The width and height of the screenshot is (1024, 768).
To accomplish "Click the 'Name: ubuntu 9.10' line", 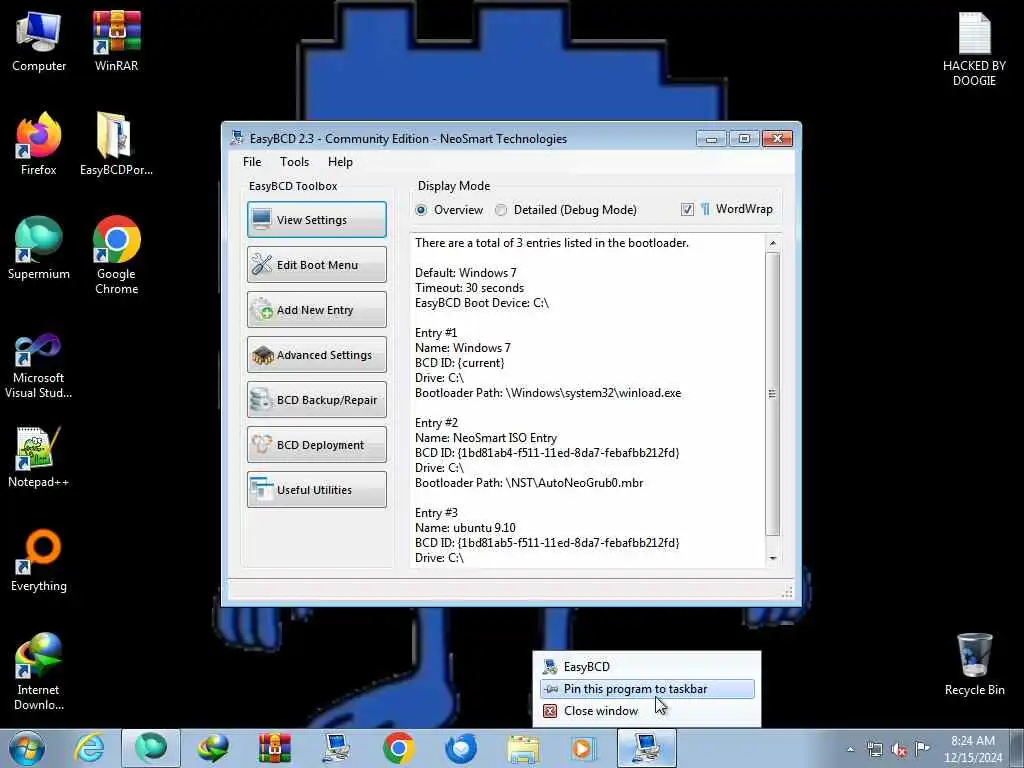I will tap(465, 528).
